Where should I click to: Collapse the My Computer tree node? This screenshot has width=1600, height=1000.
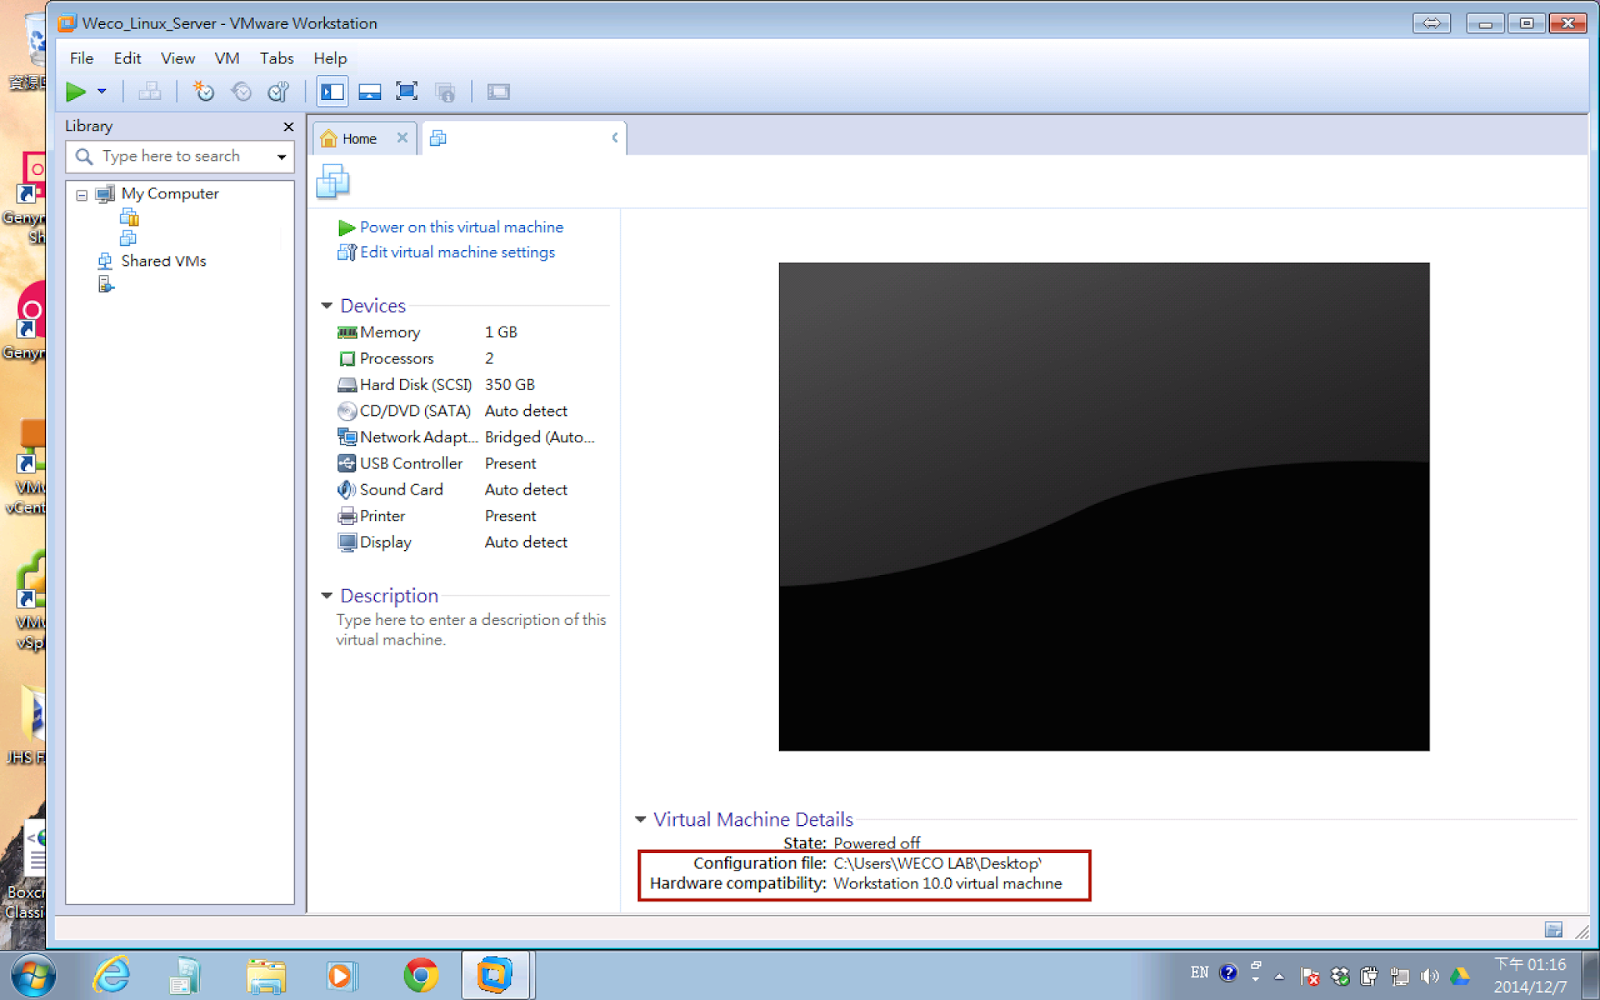click(x=82, y=195)
